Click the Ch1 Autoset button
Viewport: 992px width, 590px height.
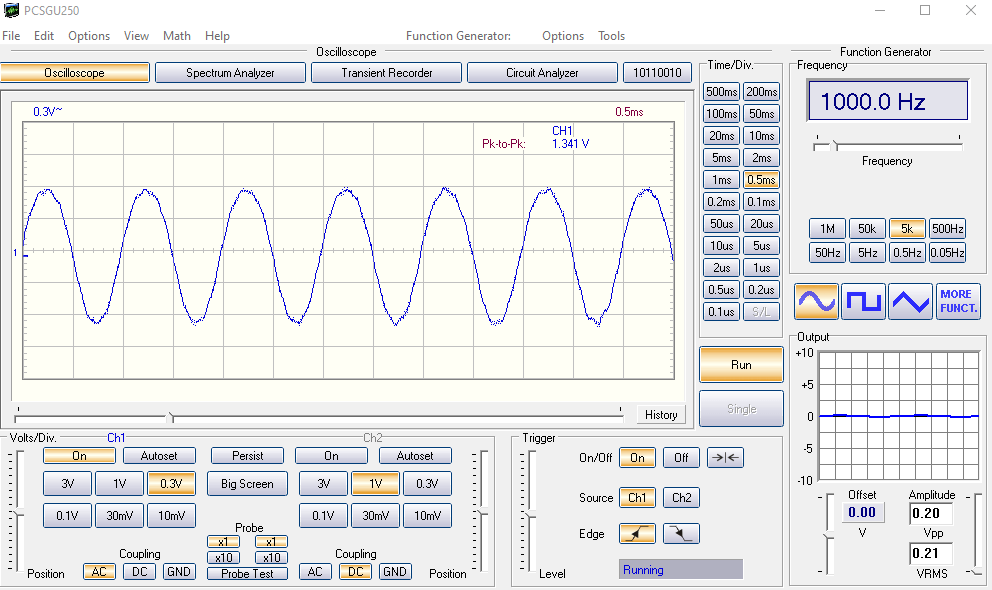pos(159,456)
